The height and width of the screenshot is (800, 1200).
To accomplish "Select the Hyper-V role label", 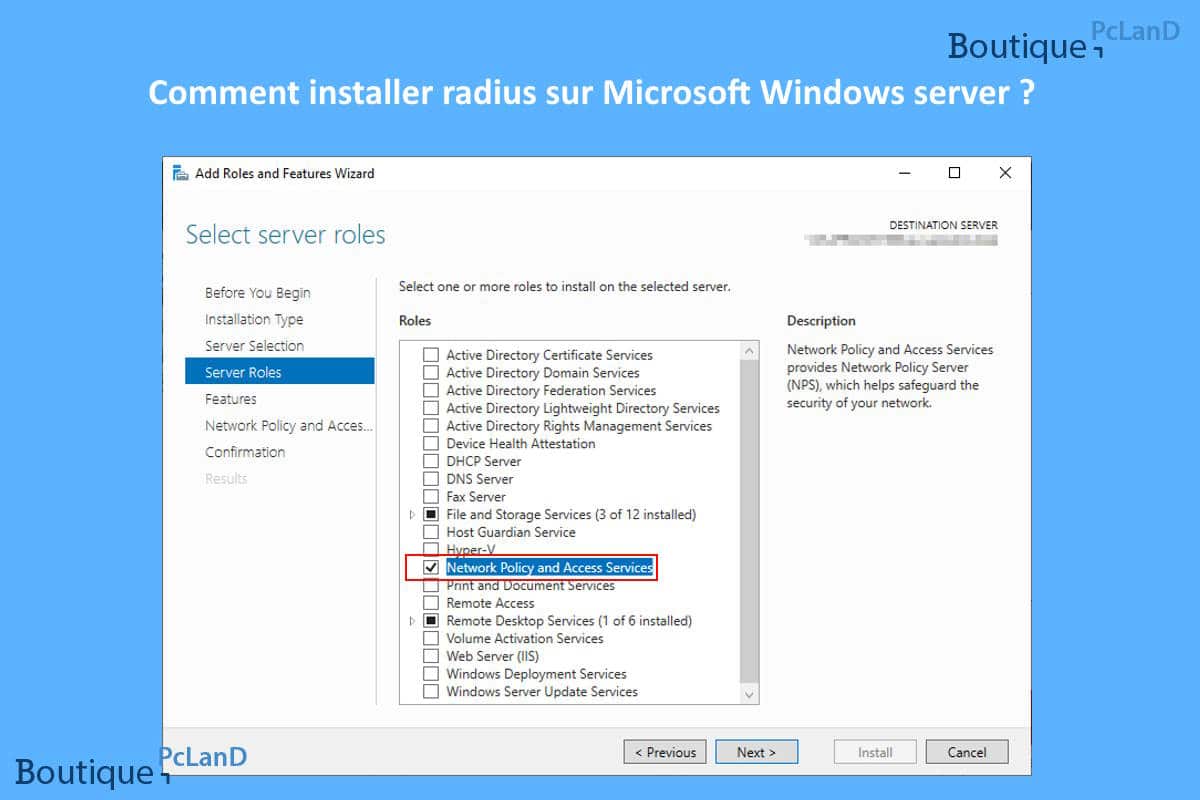I will (470, 550).
